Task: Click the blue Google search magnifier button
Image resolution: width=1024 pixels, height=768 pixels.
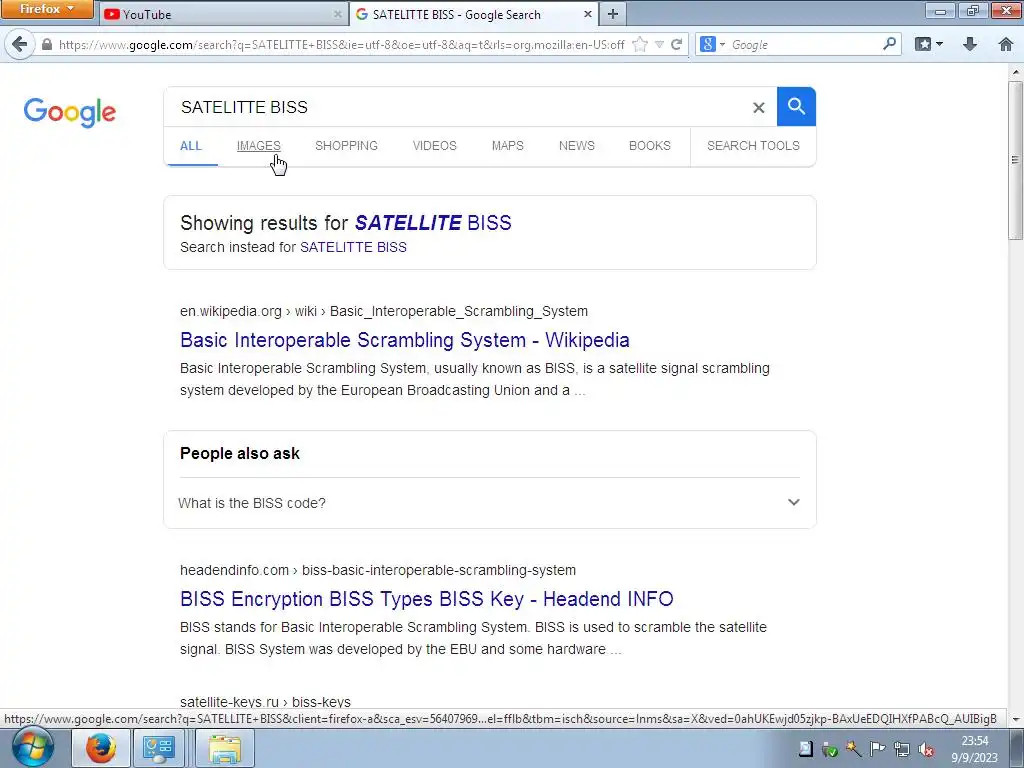Action: [x=795, y=106]
